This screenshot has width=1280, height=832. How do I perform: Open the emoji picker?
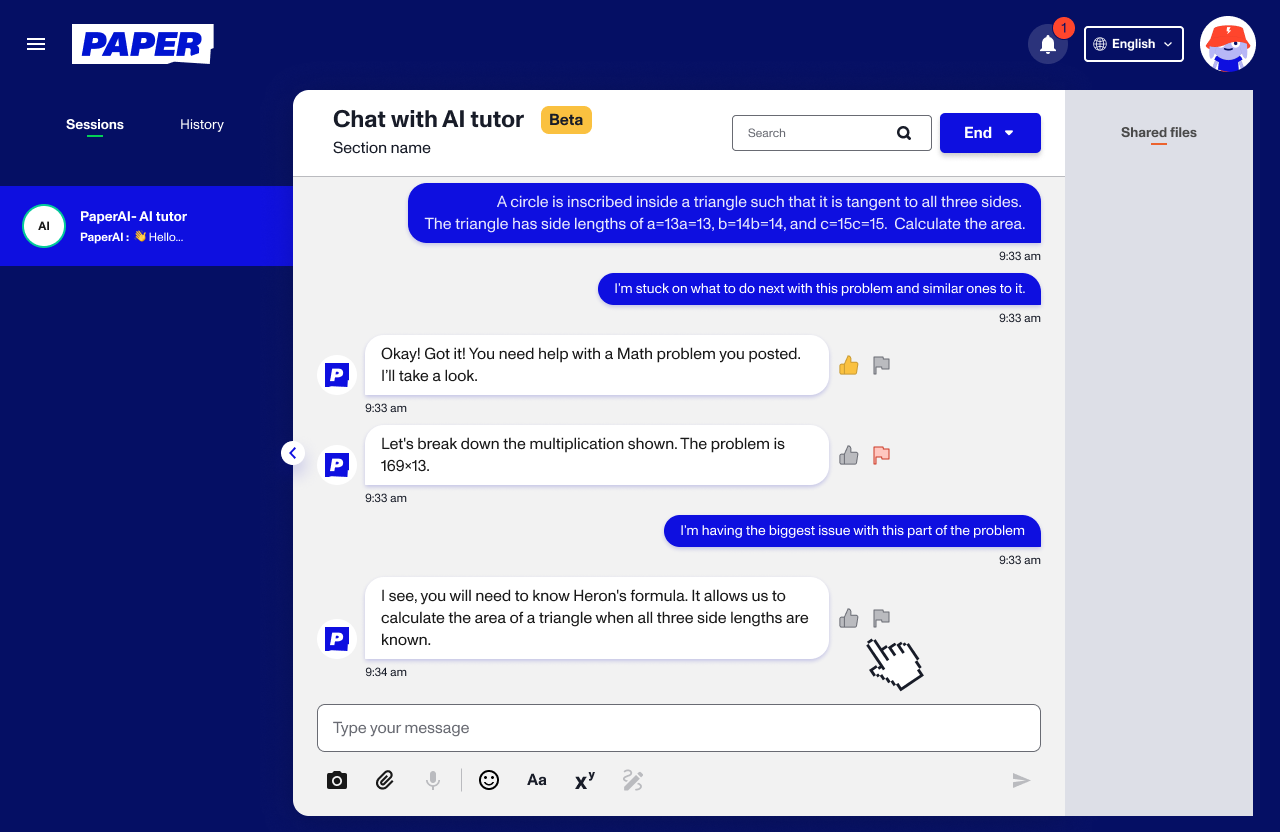pos(489,780)
